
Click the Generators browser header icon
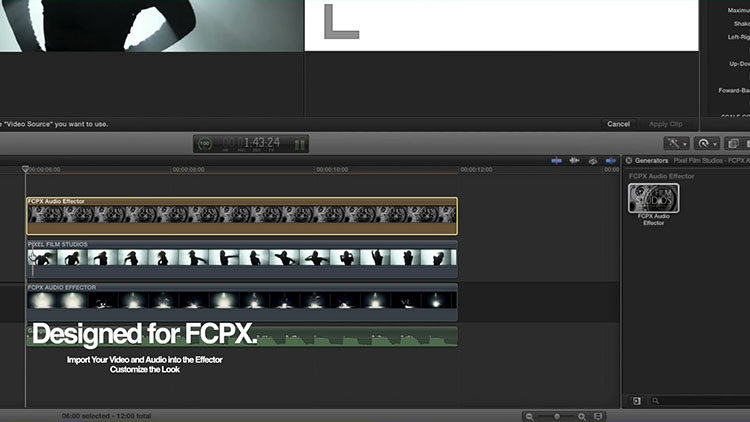pyautogui.click(x=629, y=161)
